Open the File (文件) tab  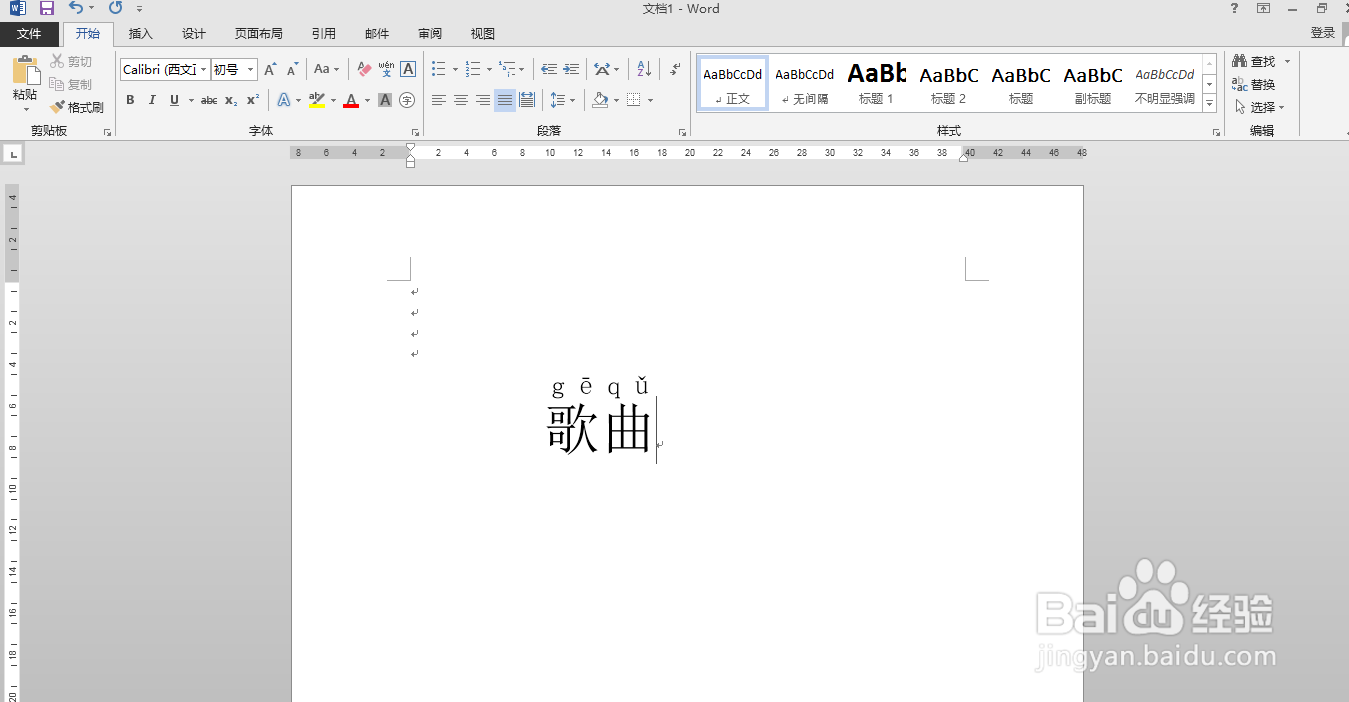pyautogui.click(x=29, y=34)
